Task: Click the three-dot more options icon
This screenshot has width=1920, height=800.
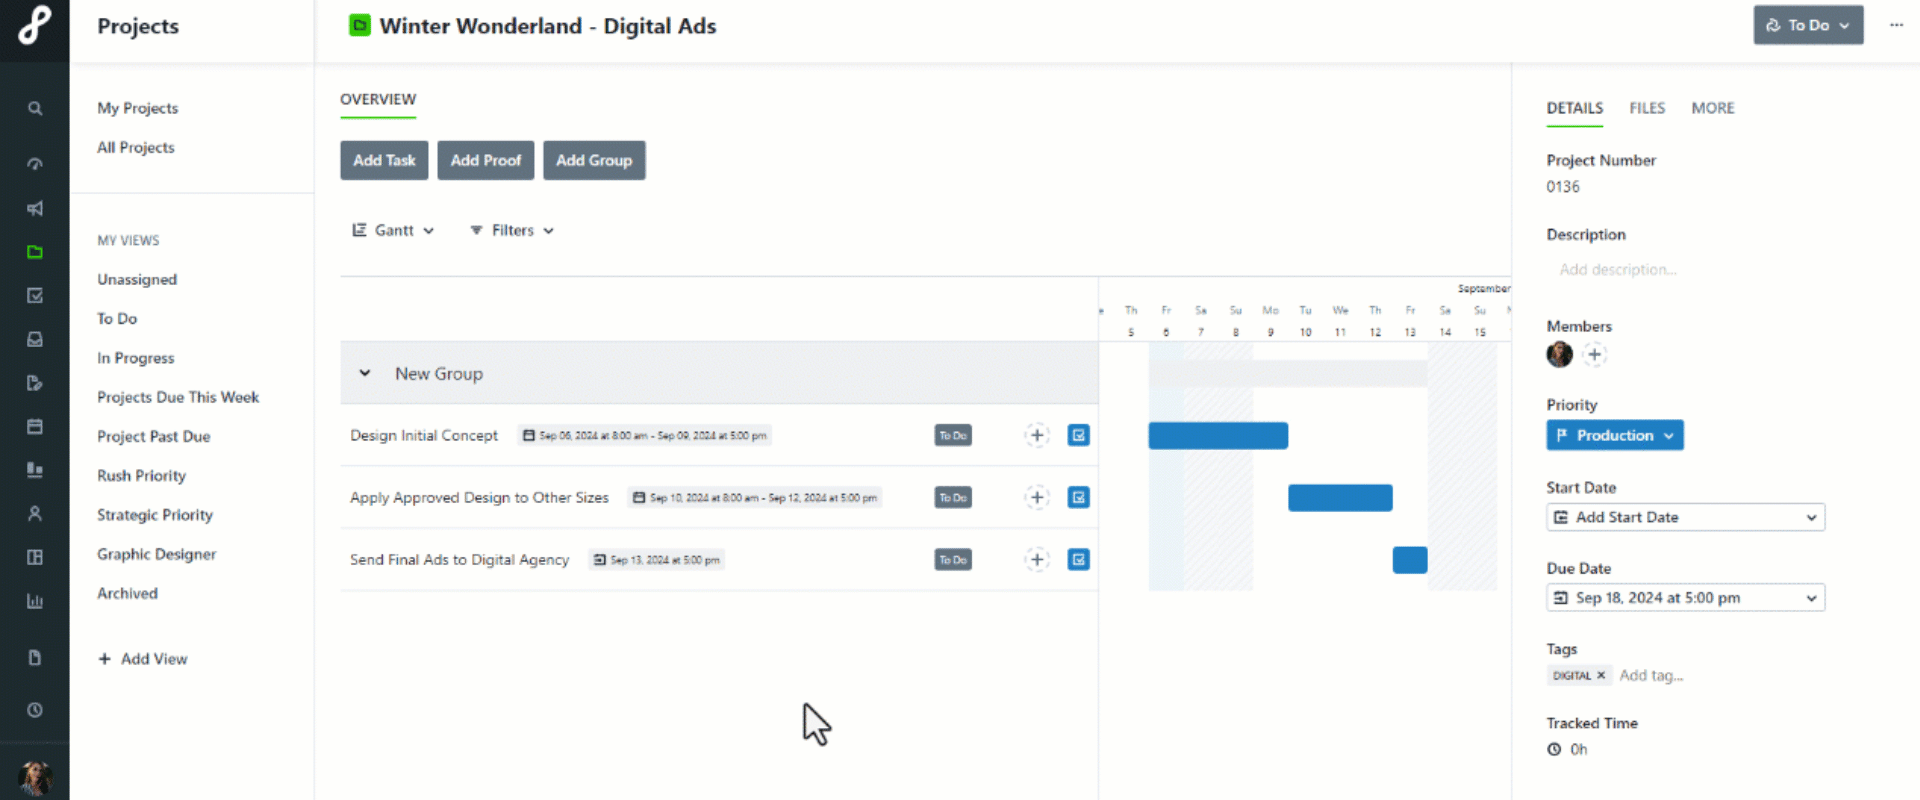Action: point(1896,25)
